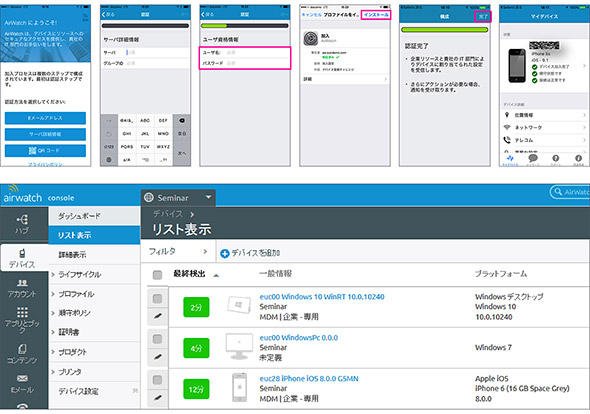Viewport: 590px width, 414px height.
Task: Click the パスワード input field
Action: (x=245, y=63)
